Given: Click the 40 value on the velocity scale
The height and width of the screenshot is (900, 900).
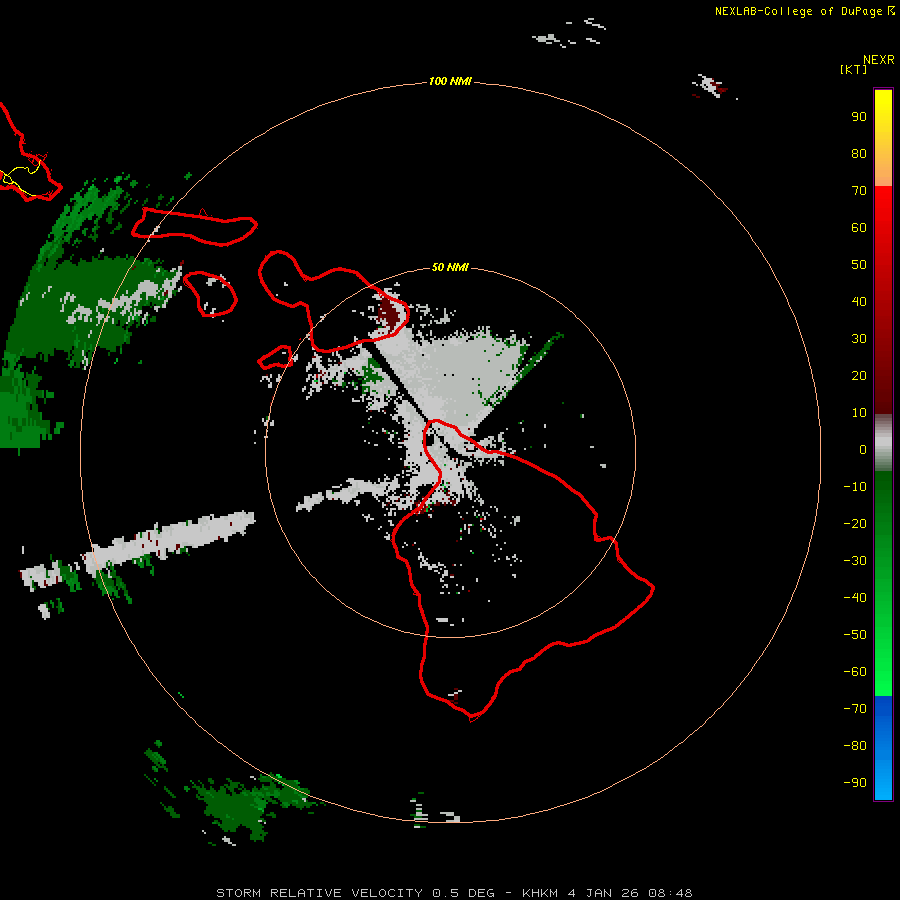Looking at the screenshot, I should 859,302.
